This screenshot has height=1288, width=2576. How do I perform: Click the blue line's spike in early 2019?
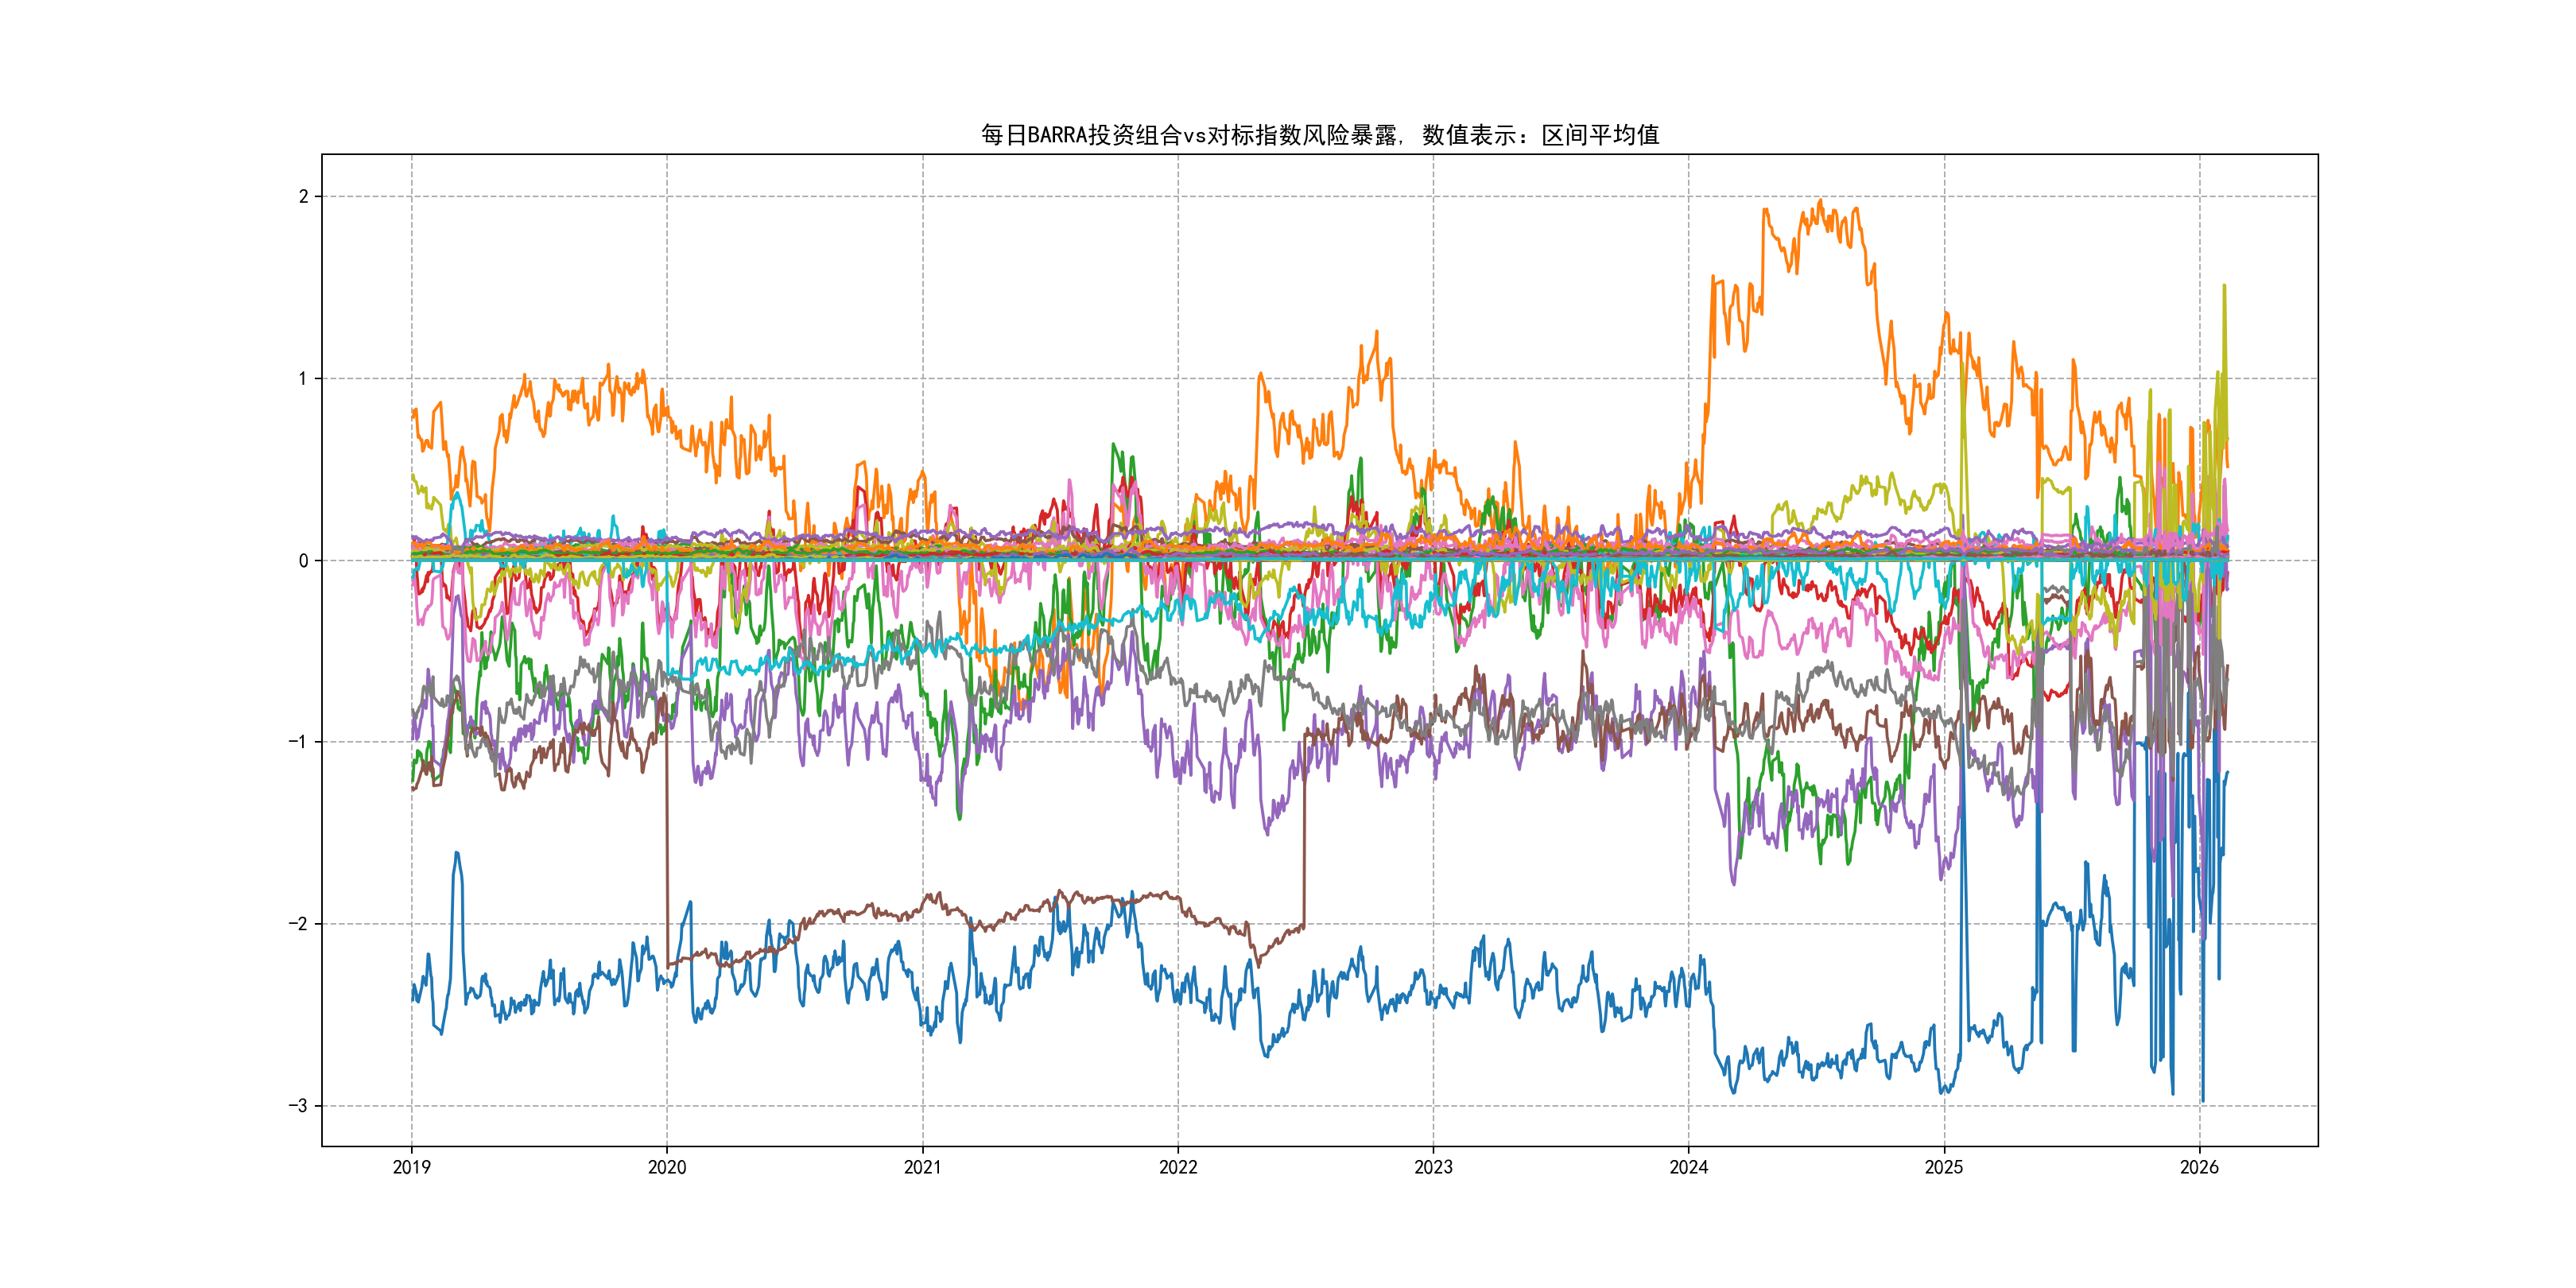point(457,854)
